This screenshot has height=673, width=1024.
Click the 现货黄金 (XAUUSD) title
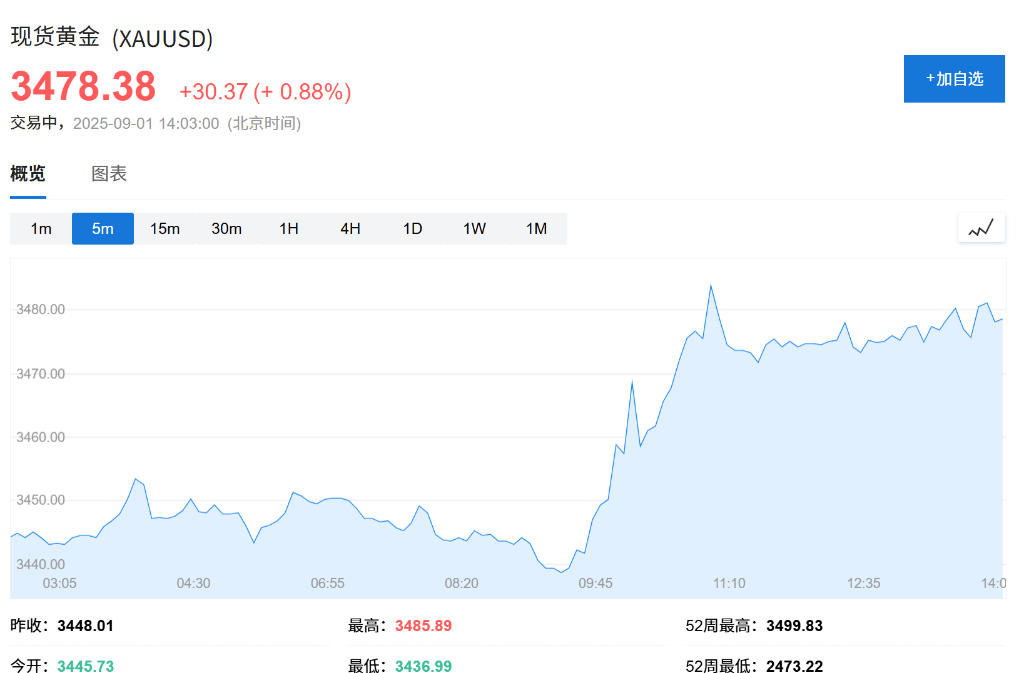click(111, 37)
